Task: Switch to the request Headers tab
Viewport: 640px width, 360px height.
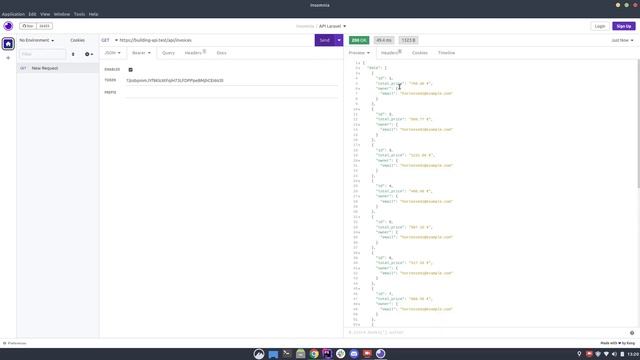Action: (195, 53)
